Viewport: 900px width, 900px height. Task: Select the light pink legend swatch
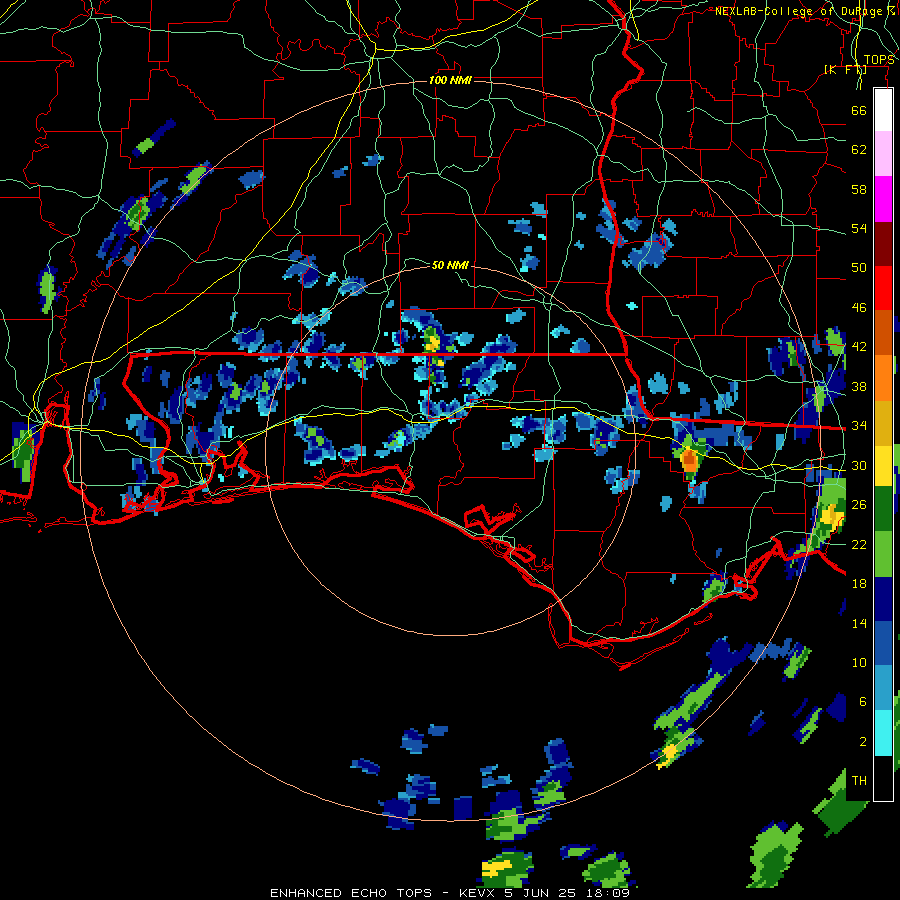pos(883,154)
